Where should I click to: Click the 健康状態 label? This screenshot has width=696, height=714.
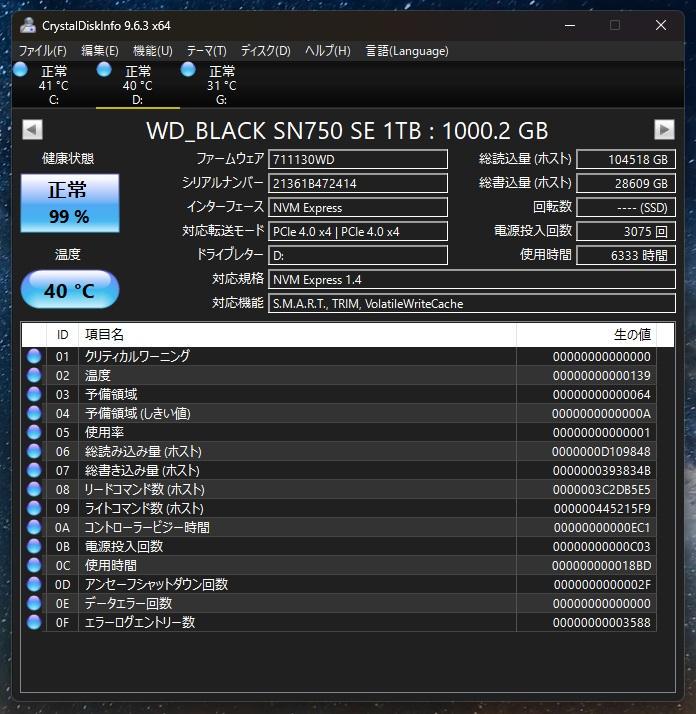pos(68,158)
